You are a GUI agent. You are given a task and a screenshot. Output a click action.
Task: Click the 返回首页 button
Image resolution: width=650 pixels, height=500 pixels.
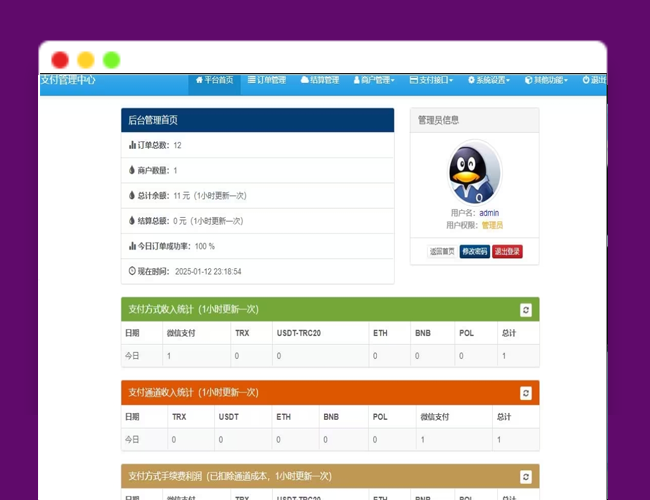[442, 251]
